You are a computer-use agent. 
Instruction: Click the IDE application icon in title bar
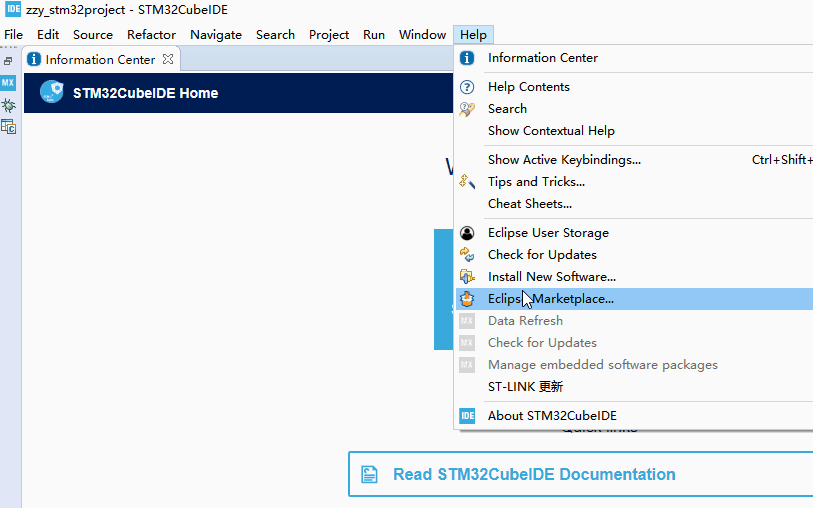[13, 9]
